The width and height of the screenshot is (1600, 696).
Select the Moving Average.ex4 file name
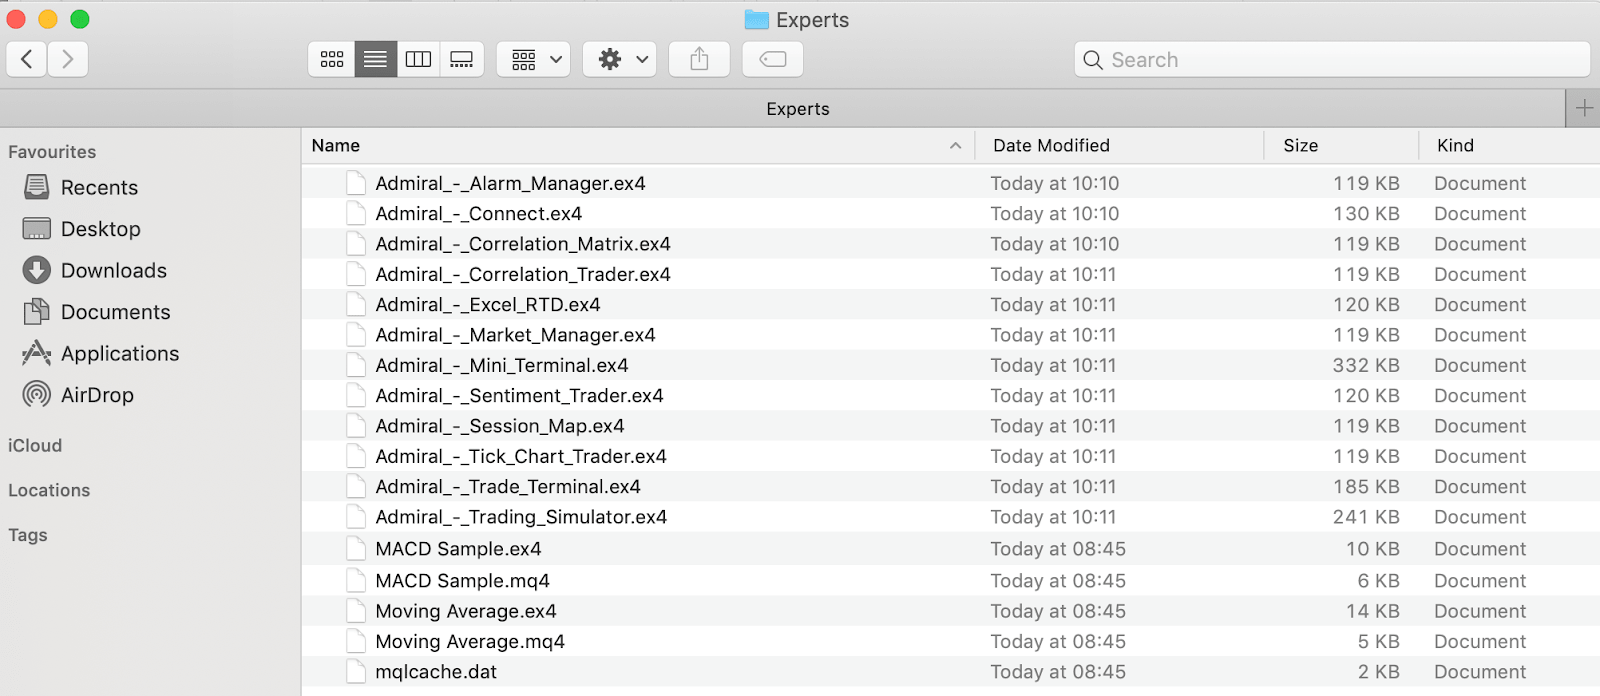[x=466, y=611]
